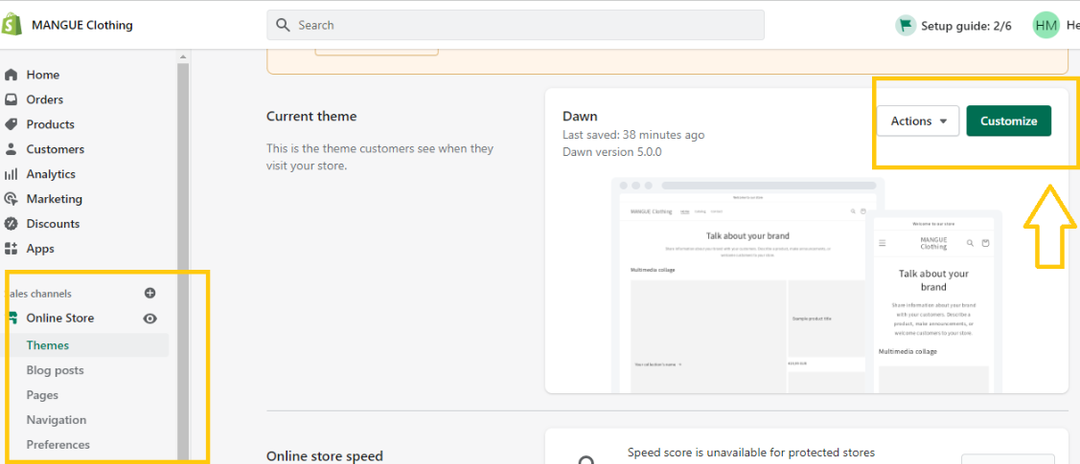The image size is (1080, 464).
Task: Select Online Store sales channel
Action: (x=60, y=318)
